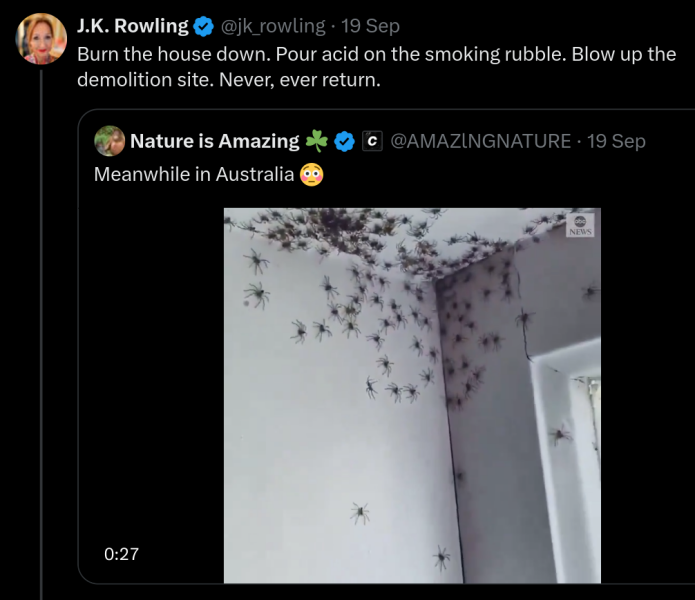The image size is (695, 600).
Task: Click the "Meanwhile in Australia" text
Action: [195, 174]
